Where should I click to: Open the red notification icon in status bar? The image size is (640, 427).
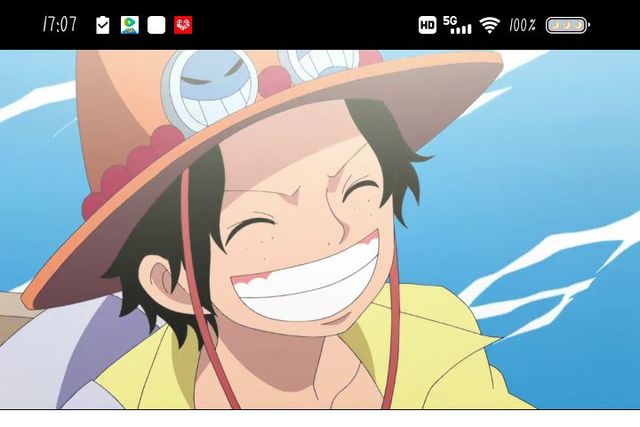tap(183, 25)
